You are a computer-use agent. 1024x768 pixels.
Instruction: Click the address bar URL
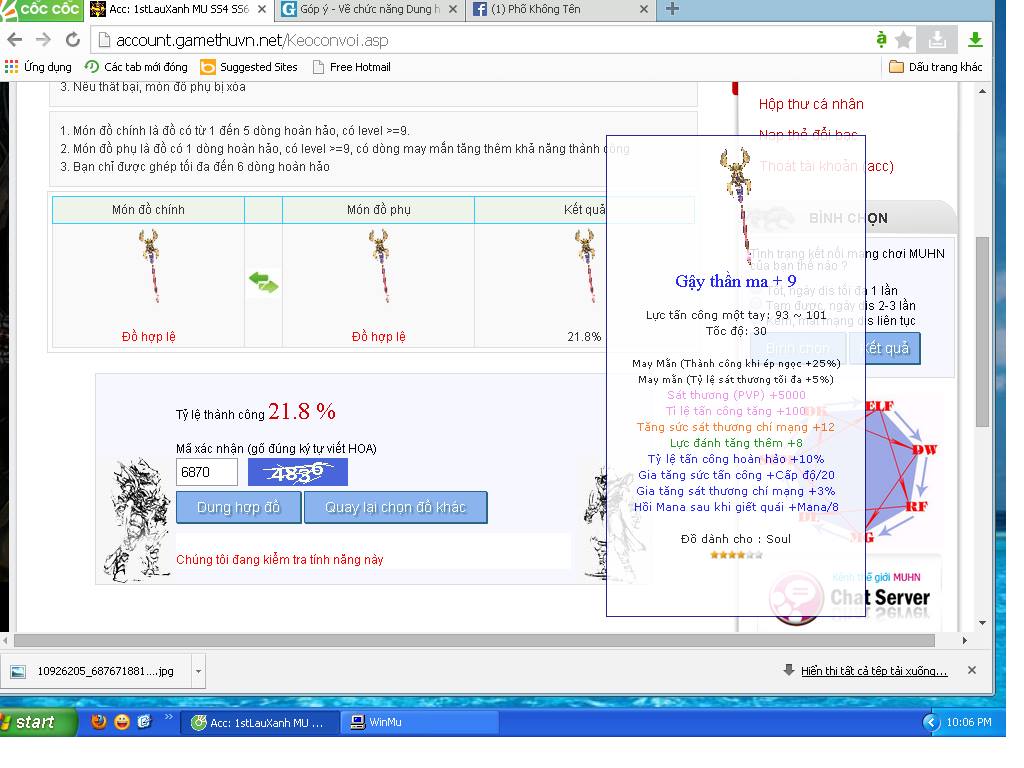coord(252,40)
